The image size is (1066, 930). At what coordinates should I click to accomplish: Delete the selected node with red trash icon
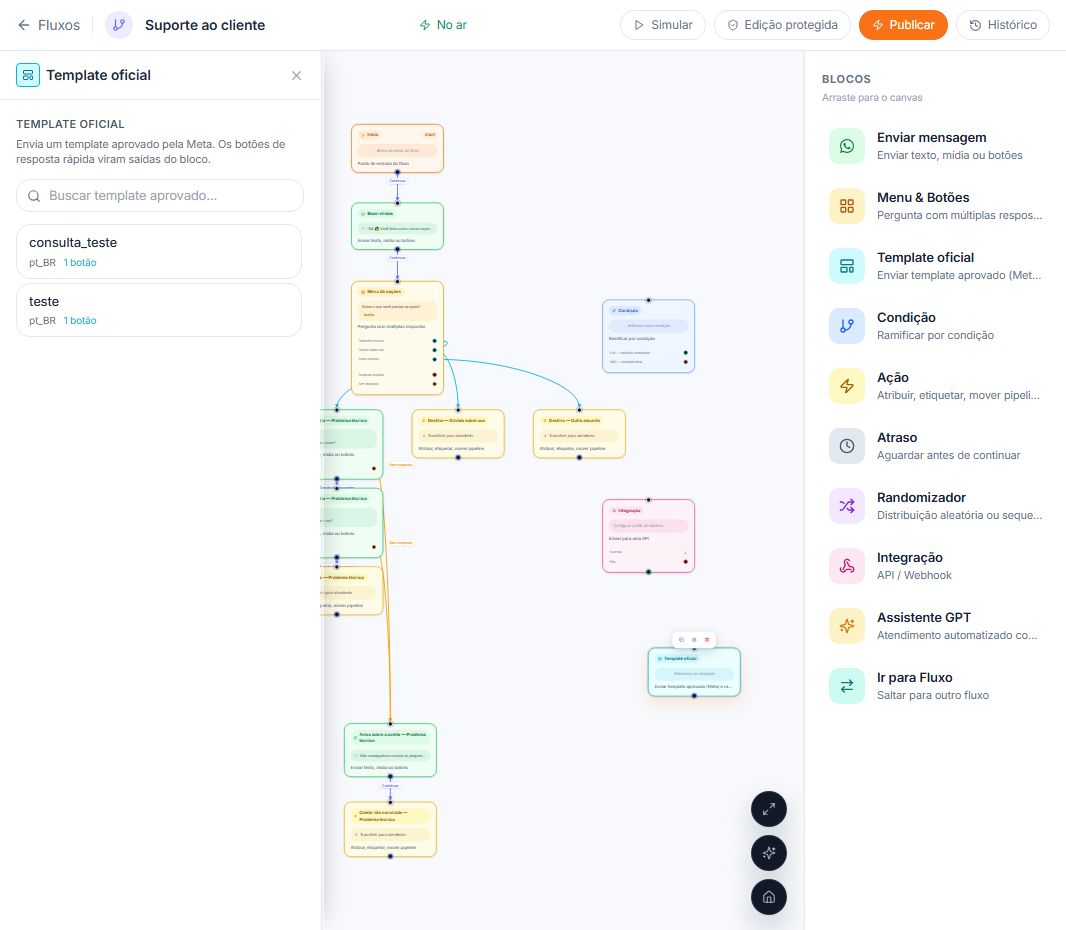tap(707, 640)
